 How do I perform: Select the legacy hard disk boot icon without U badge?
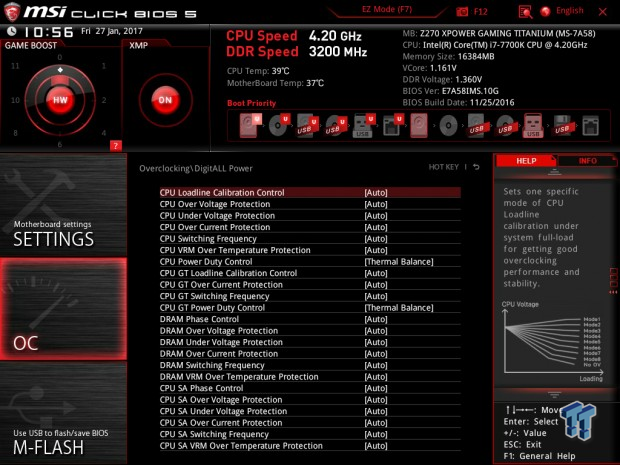pos(419,125)
